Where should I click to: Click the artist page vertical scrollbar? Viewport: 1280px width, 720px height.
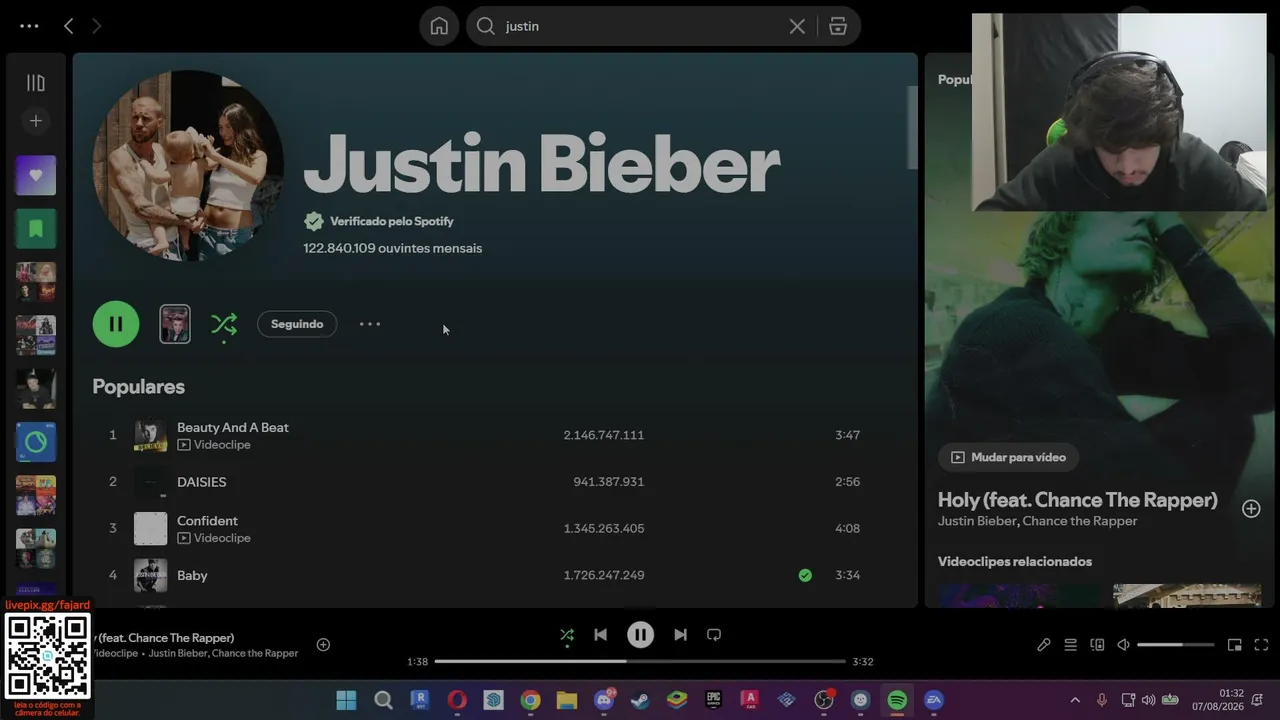[x=912, y=127]
